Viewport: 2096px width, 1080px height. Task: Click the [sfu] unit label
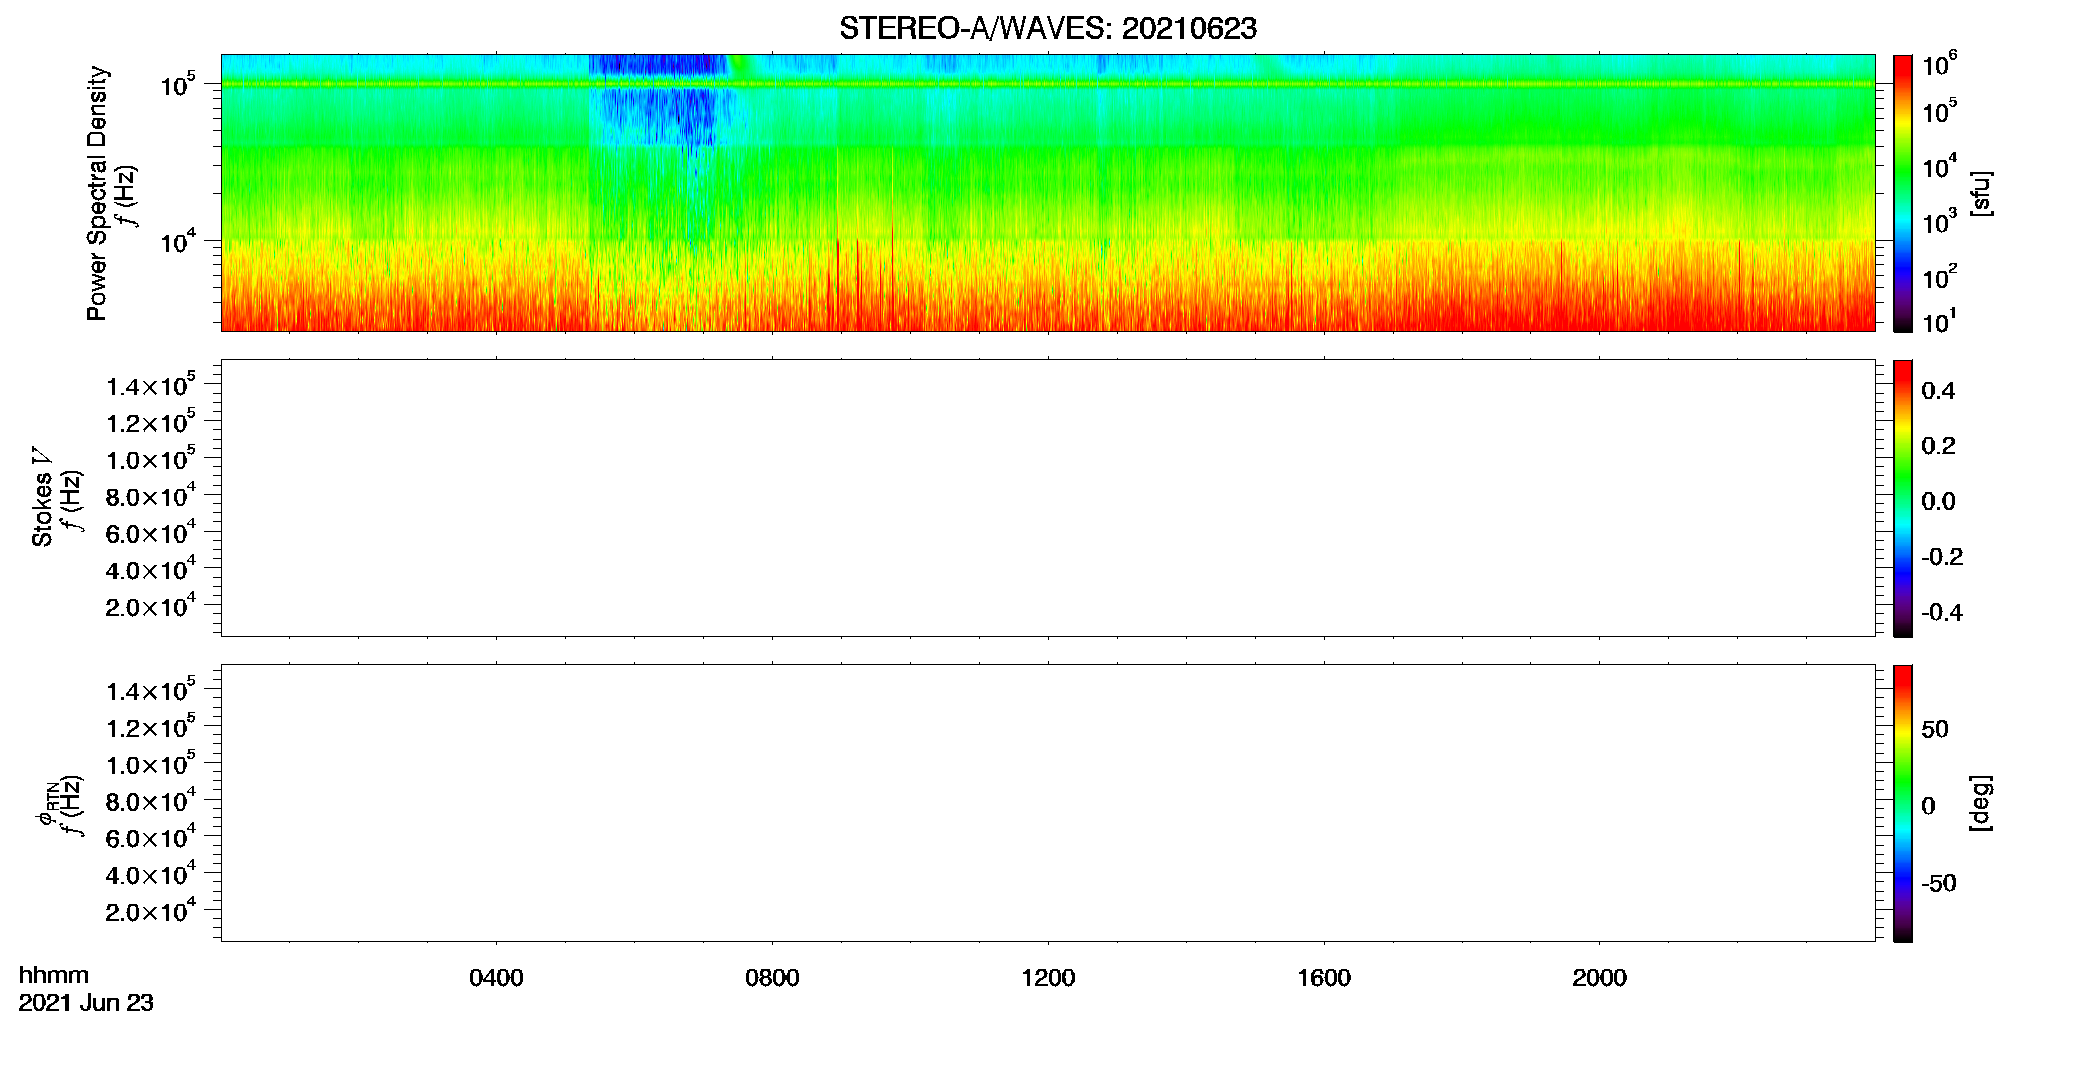[1981, 193]
